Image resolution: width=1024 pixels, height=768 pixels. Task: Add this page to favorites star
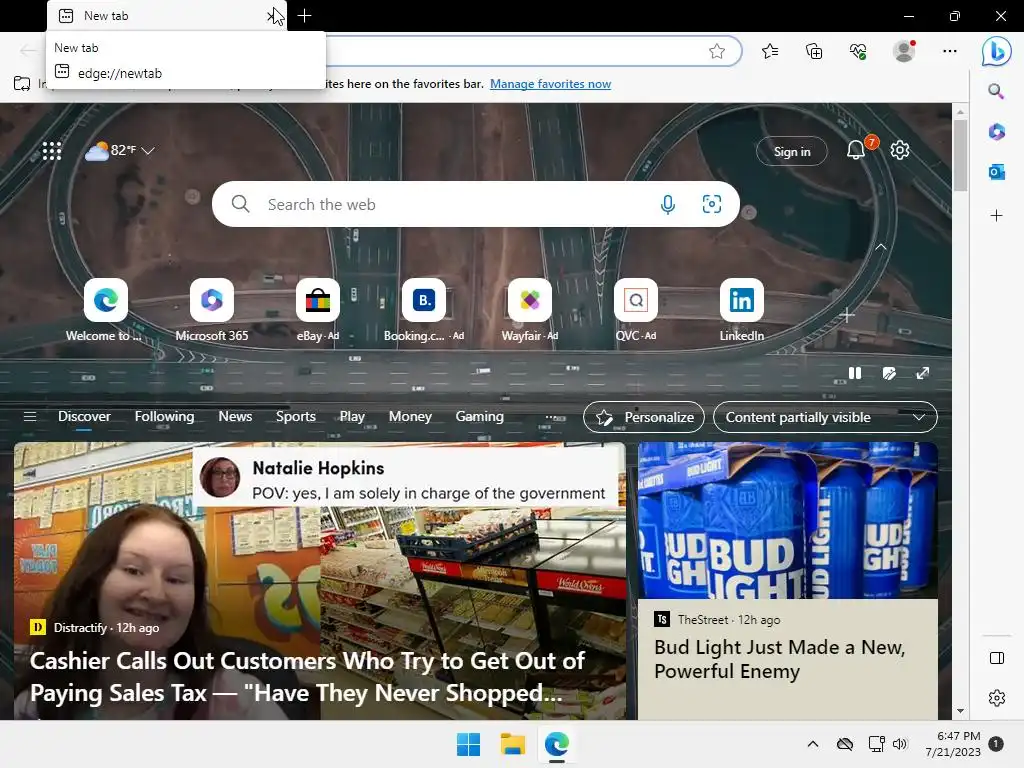coord(716,51)
